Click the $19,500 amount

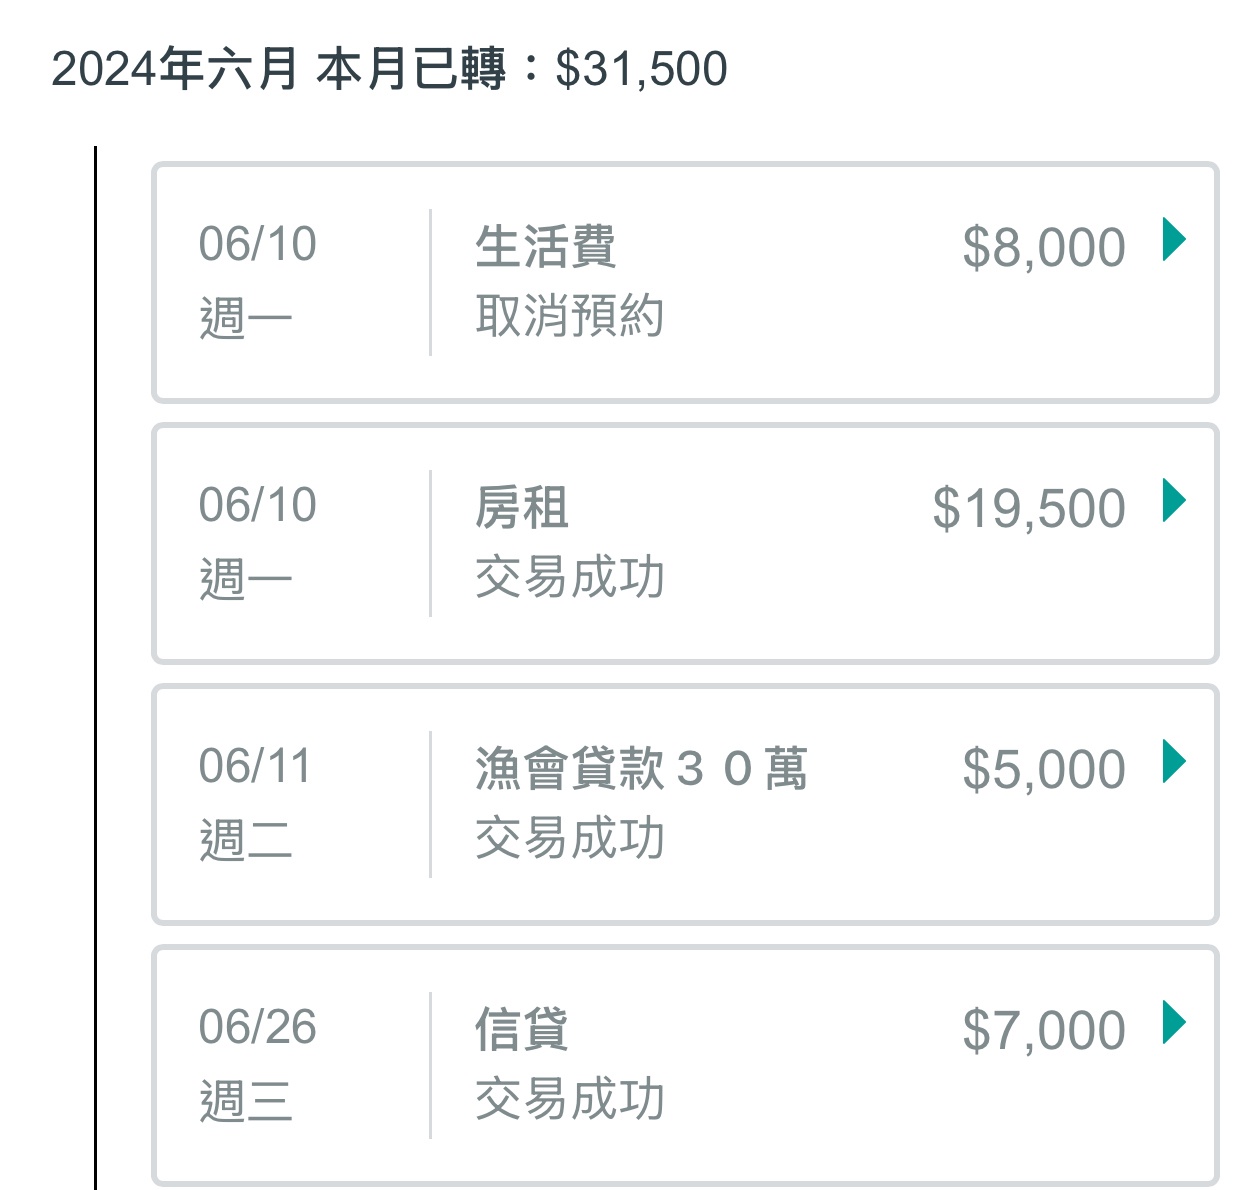pos(1028,509)
